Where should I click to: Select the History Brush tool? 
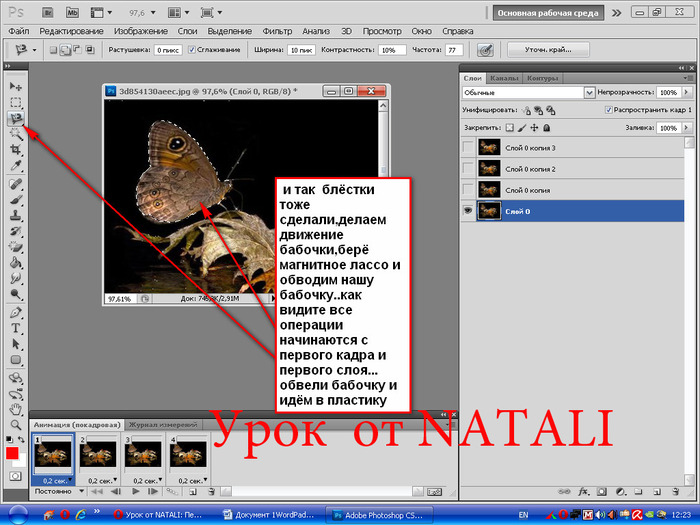pyautogui.click(x=16, y=231)
